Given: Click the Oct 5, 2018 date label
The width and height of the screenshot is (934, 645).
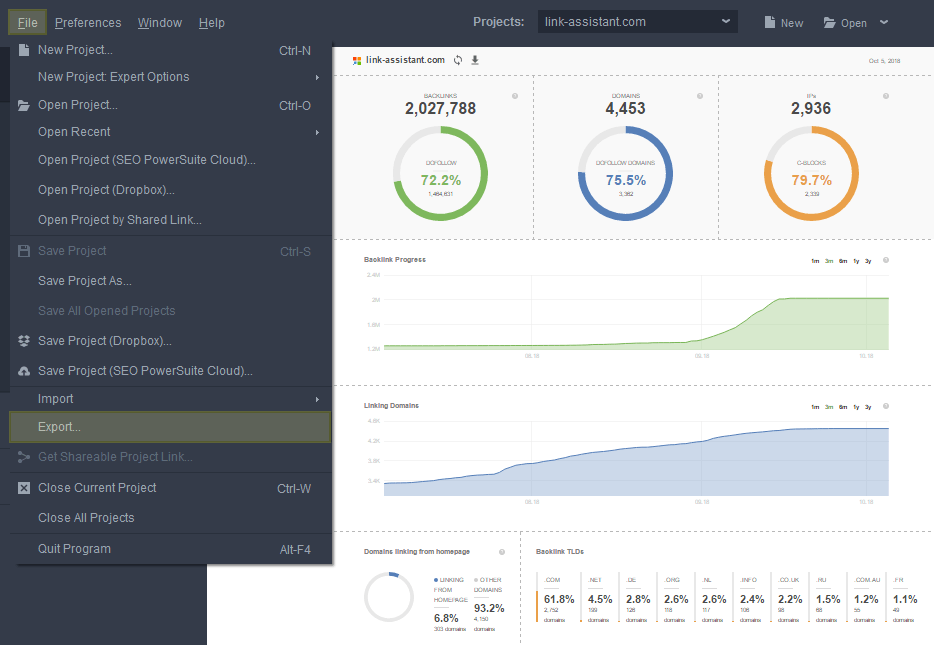Looking at the screenshot, I should 885,61.
